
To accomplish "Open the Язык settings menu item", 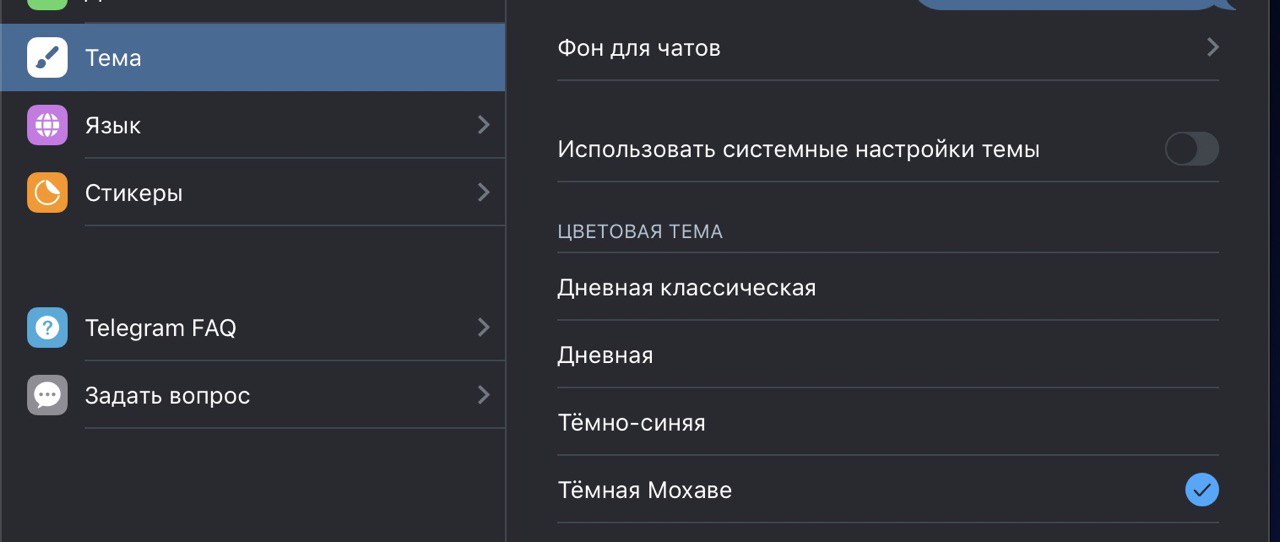I will coord(113,126).
